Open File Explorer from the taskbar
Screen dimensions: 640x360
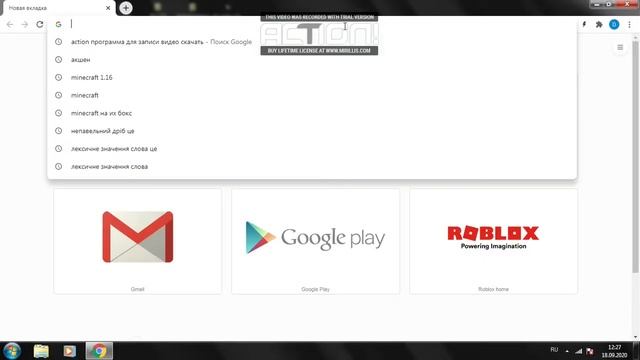pos(41,351)
